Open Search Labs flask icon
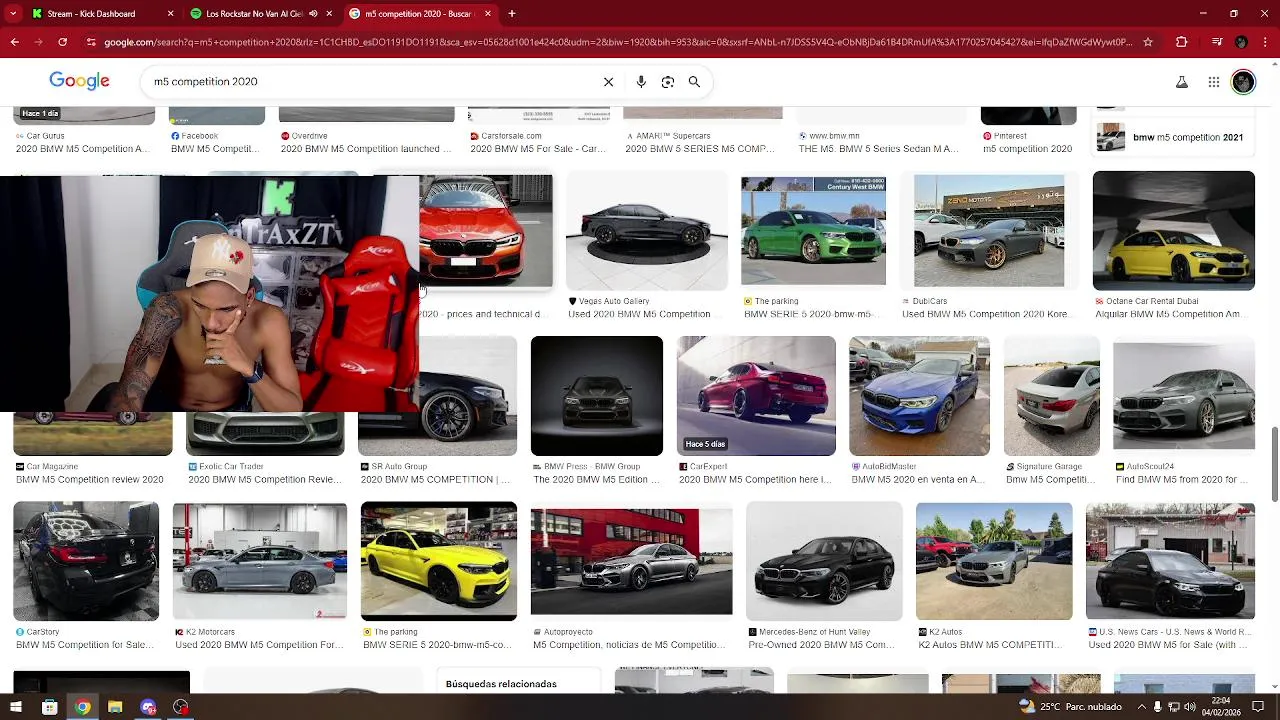Screen dimensions: 1280x720 (1182, 82)
